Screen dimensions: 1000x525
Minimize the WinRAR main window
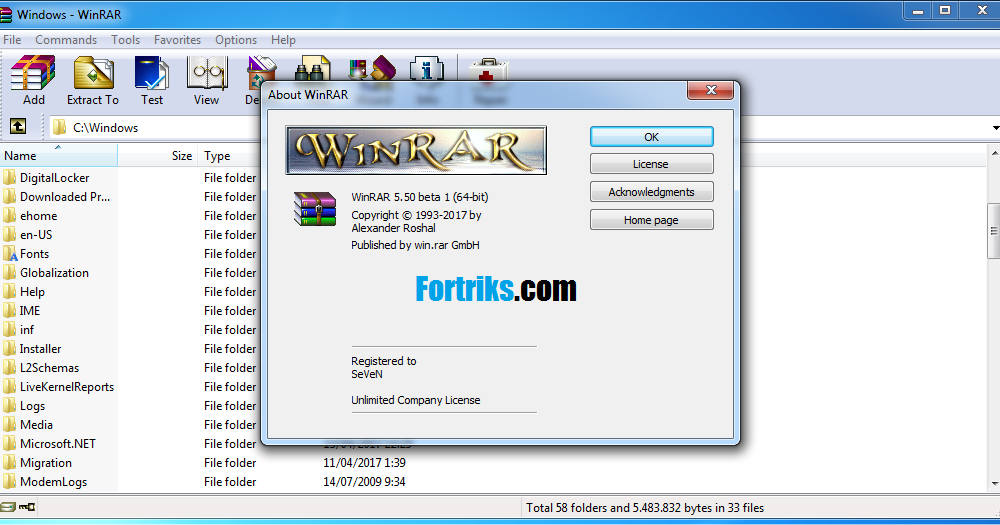point(918,11)
